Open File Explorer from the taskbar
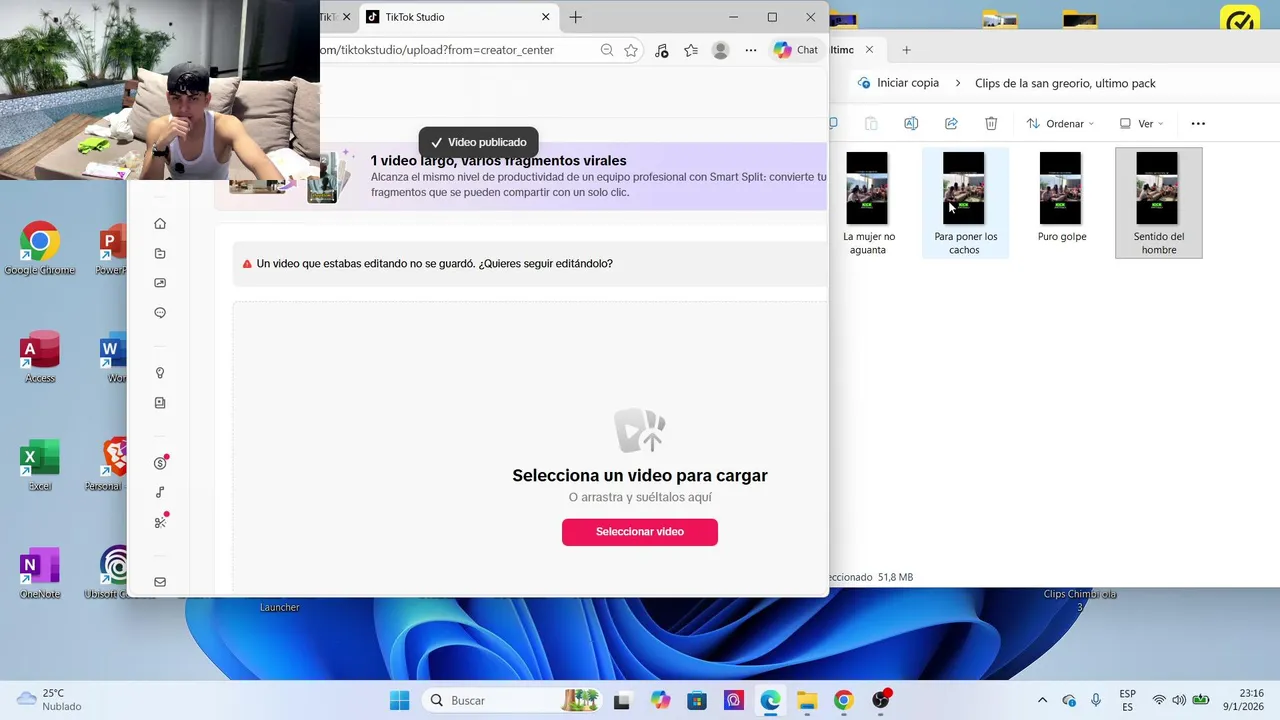Screen dimensions: 1280x720 point(807,701)
